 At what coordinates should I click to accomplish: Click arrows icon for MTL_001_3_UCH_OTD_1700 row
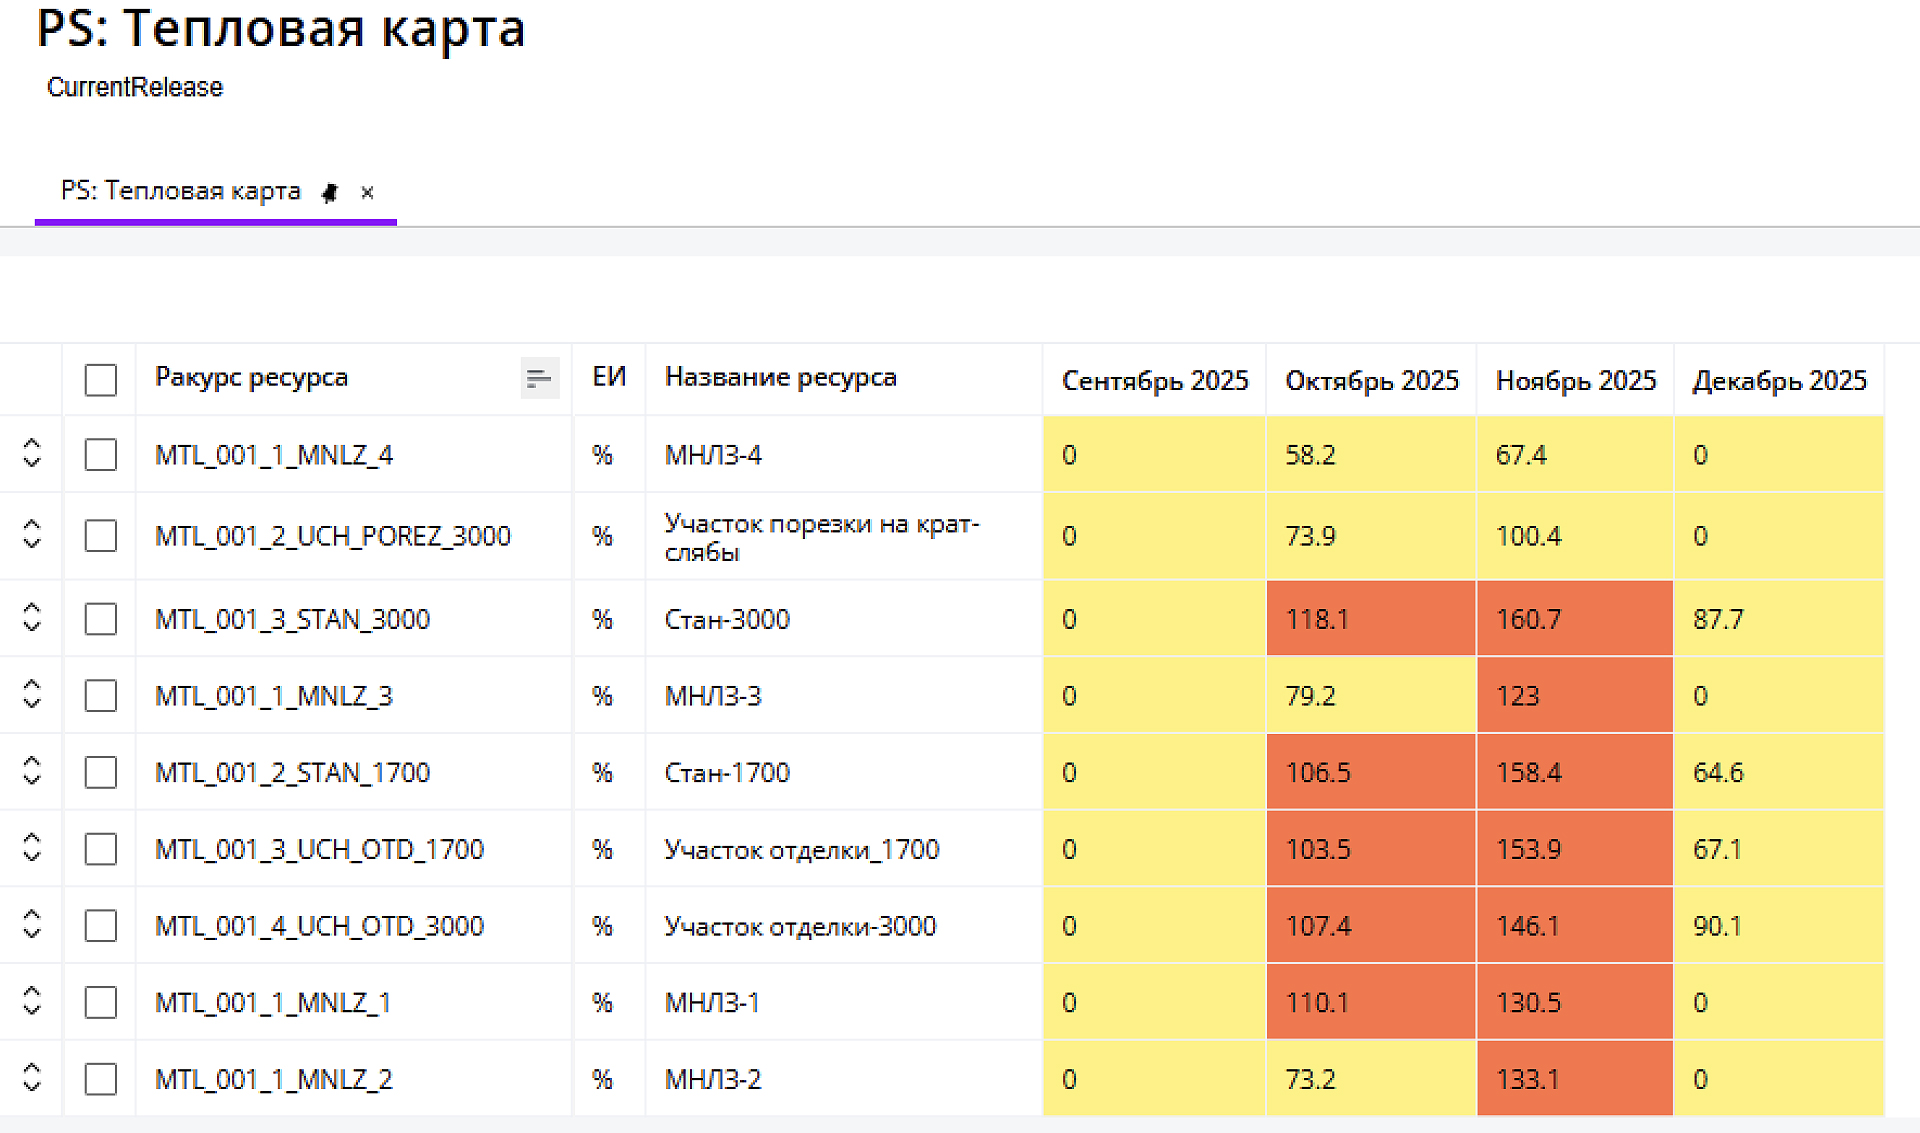[x=32, y=847]
